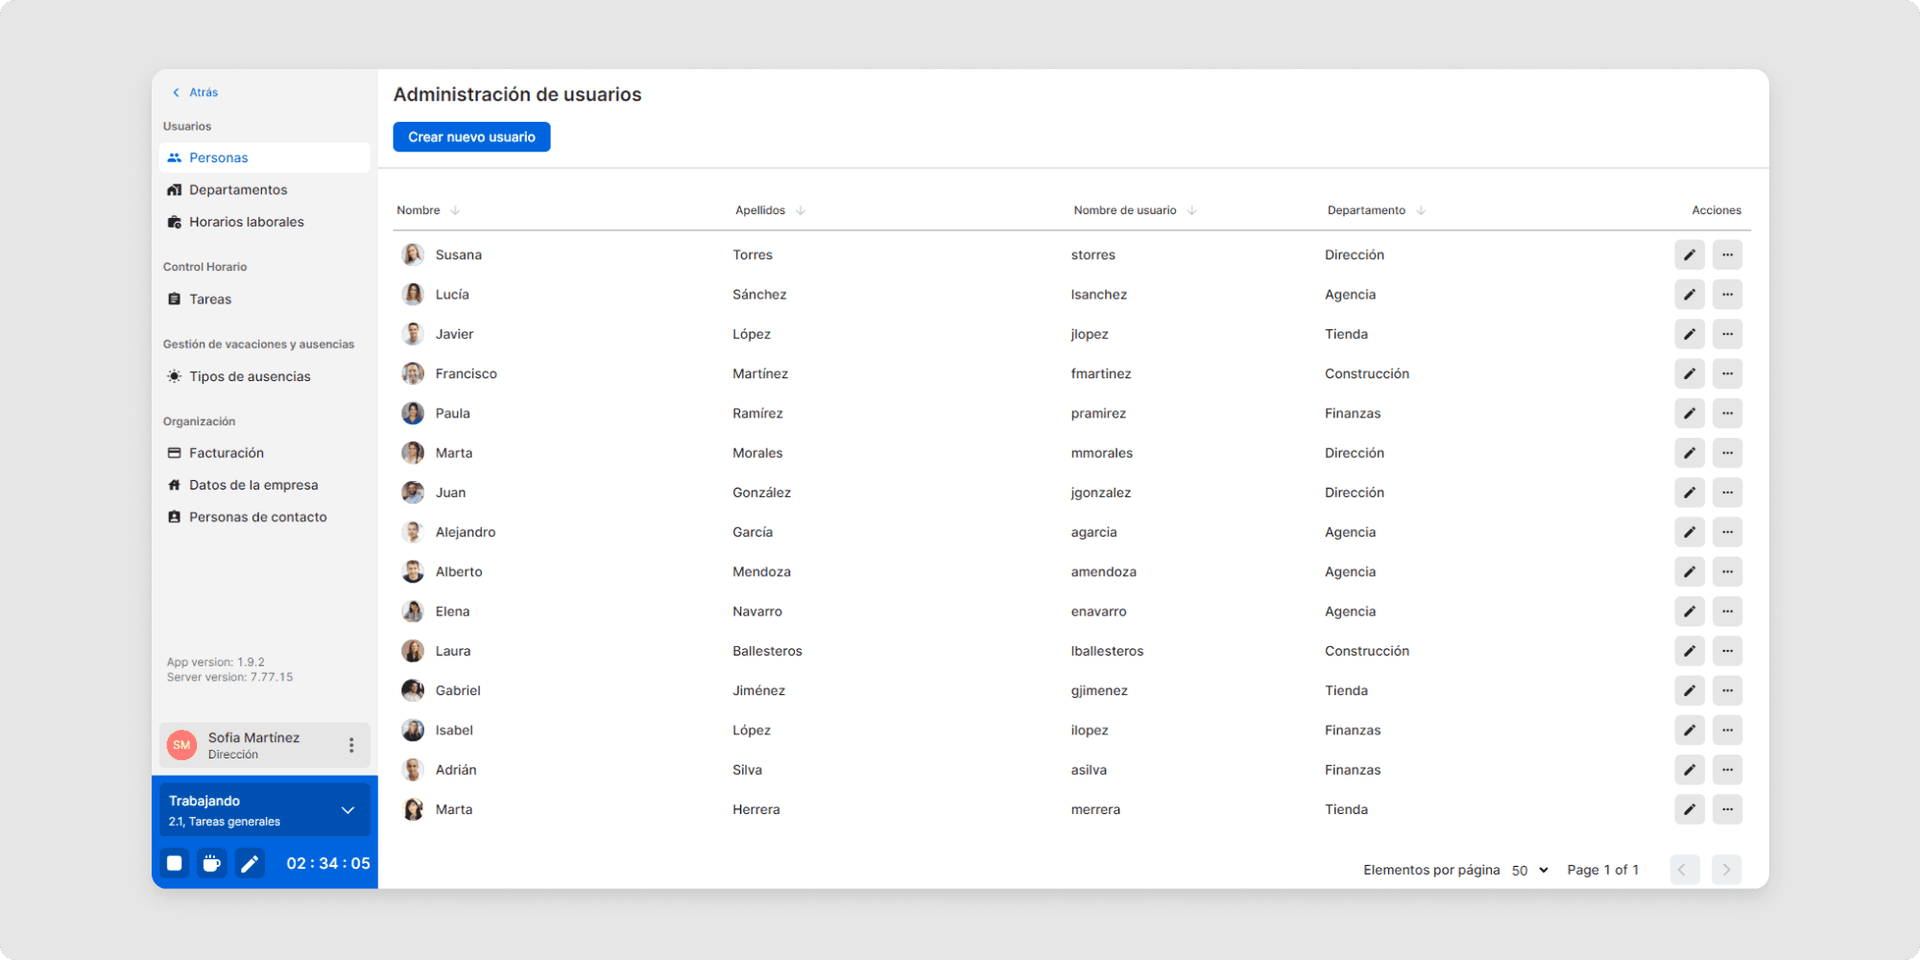Image resolution: width=1920 pixels, height=960 pixels.
Task: Open the elements per page dropdown
Action: click(1529, 870)
